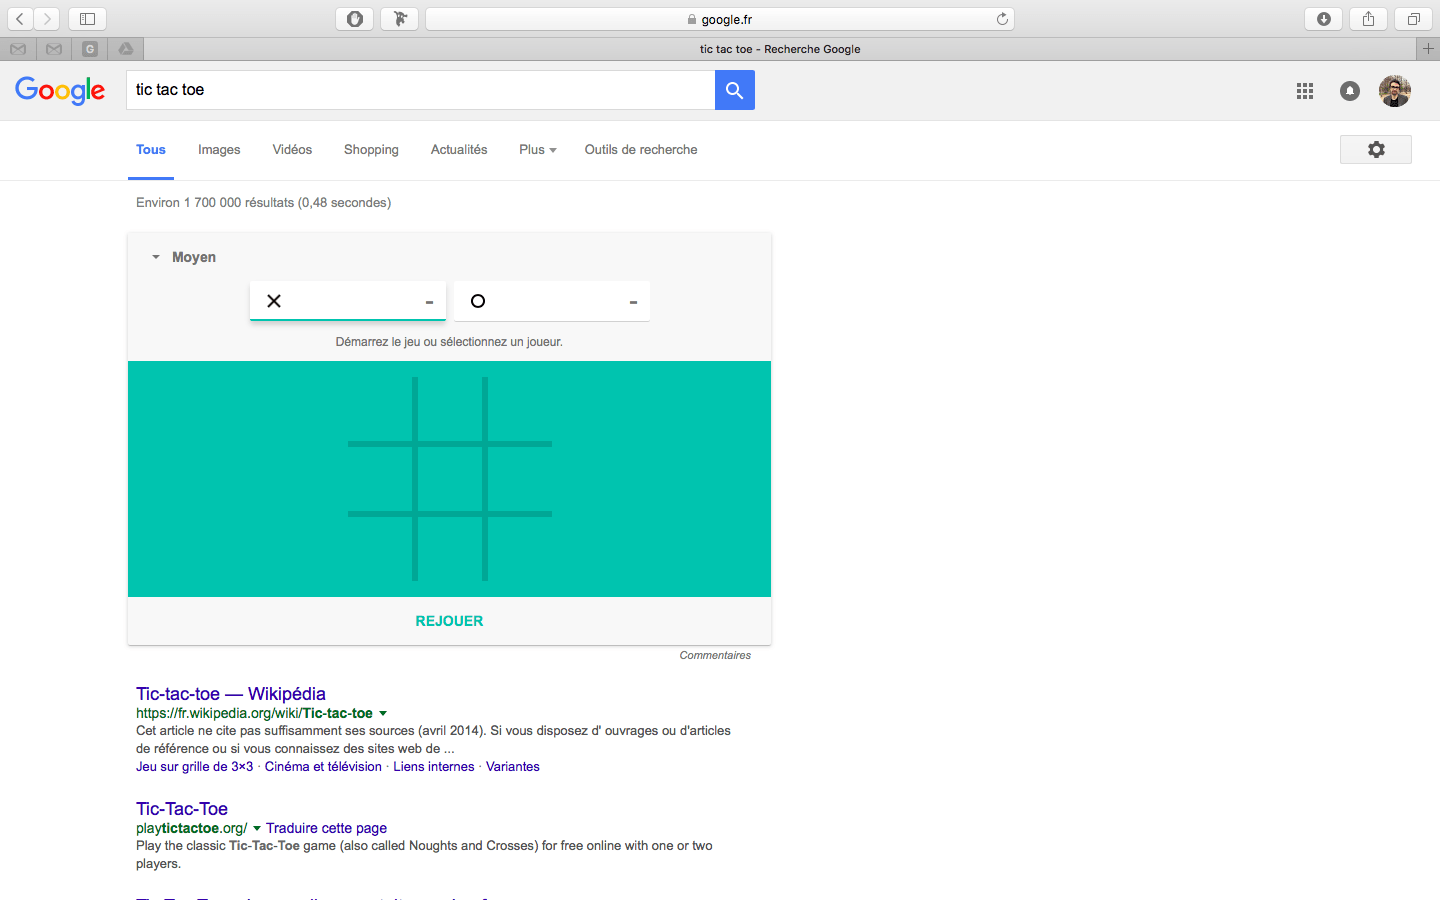Viewport: 1440px width, 900px height.
Task: Click the https://fr.wikipedia.org/wiki/Tic-tac-toe URL text
Action: (x=254, y=713)
